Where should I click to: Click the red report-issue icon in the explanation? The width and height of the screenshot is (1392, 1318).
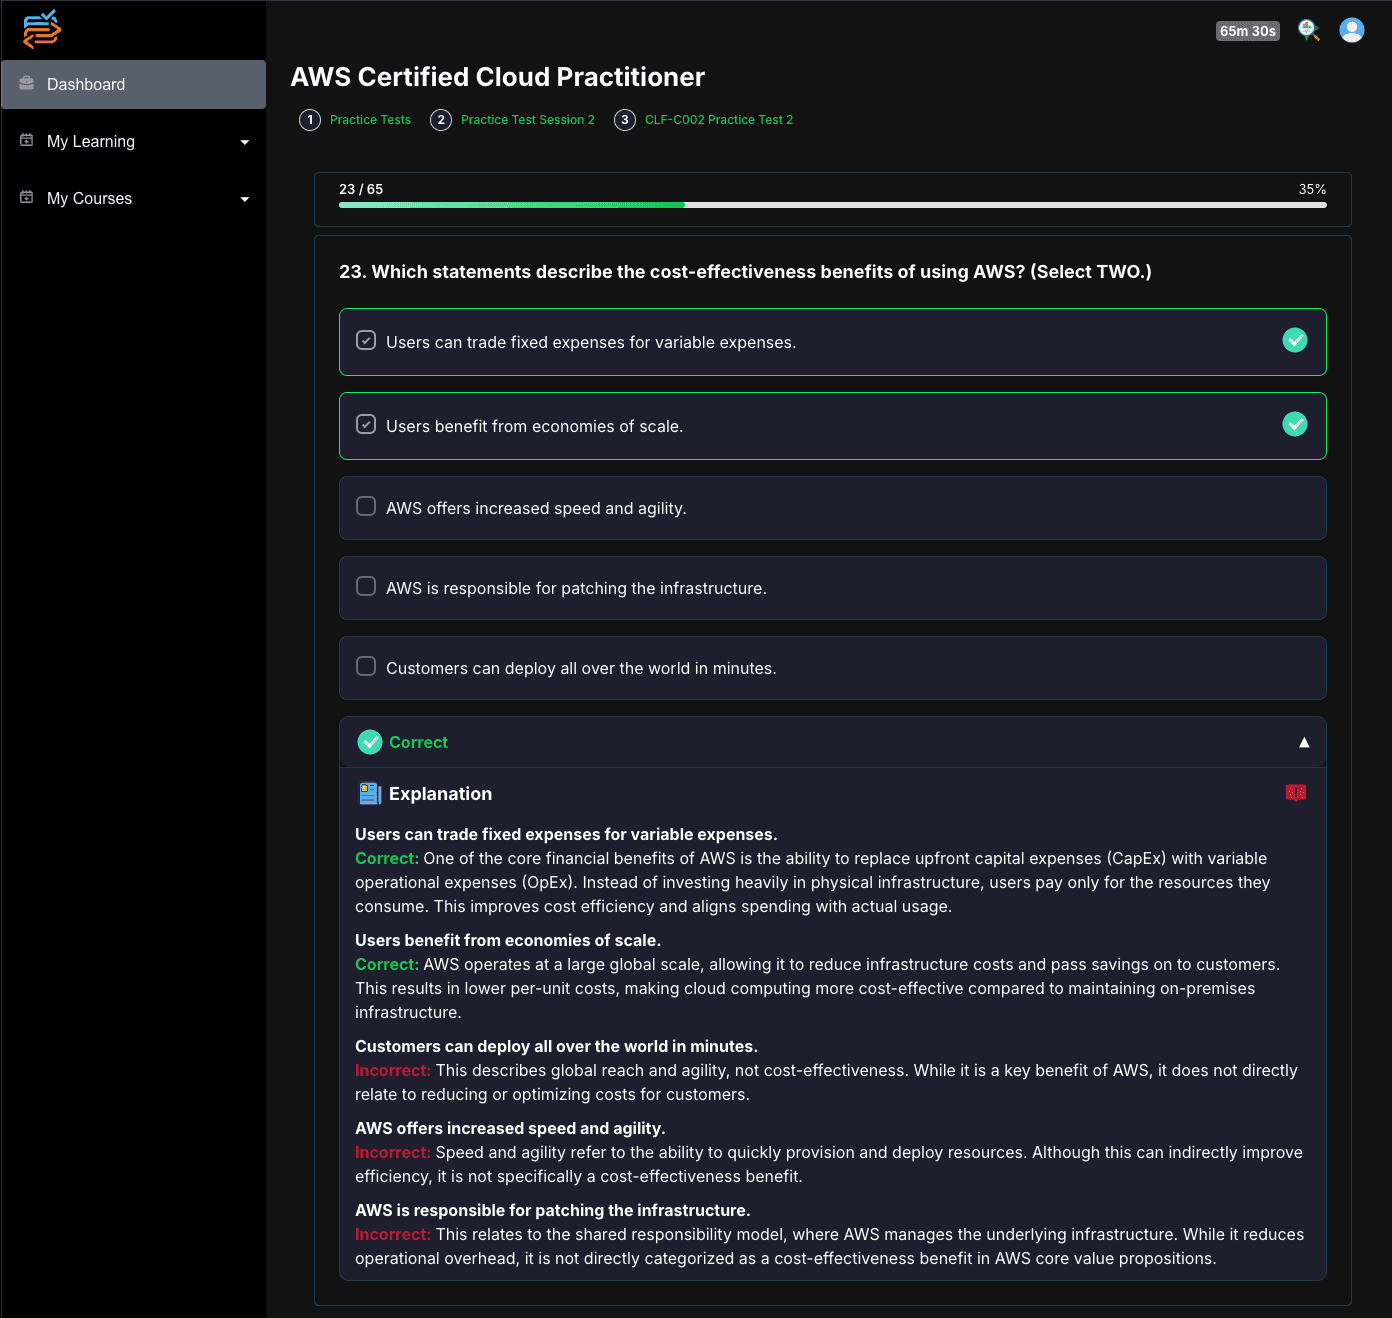point(1295,793)
